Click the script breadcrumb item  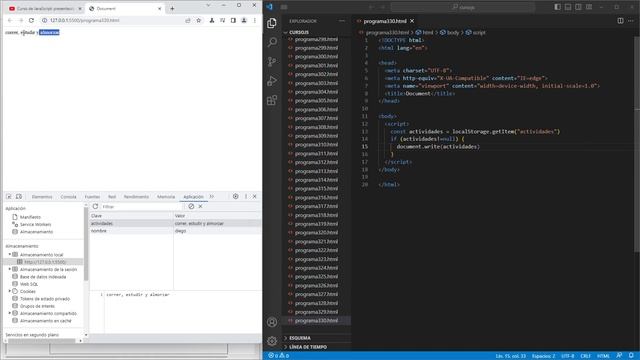click(x=476, y=33)
